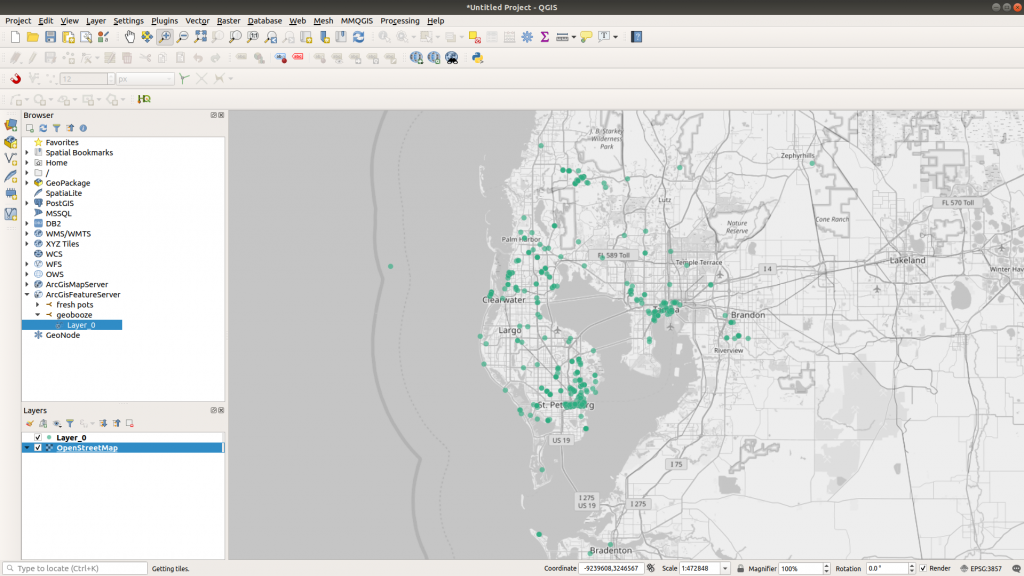
Task: Open Layer Styling panel in Layers toolbar
Action: (x=30, y=424)
